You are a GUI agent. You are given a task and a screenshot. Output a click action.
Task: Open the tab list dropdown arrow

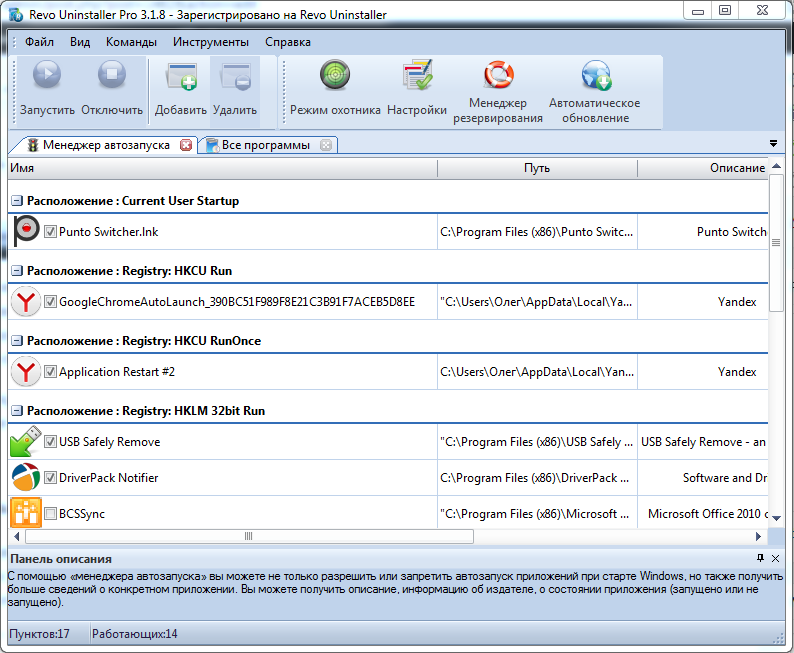click(773, 144)
